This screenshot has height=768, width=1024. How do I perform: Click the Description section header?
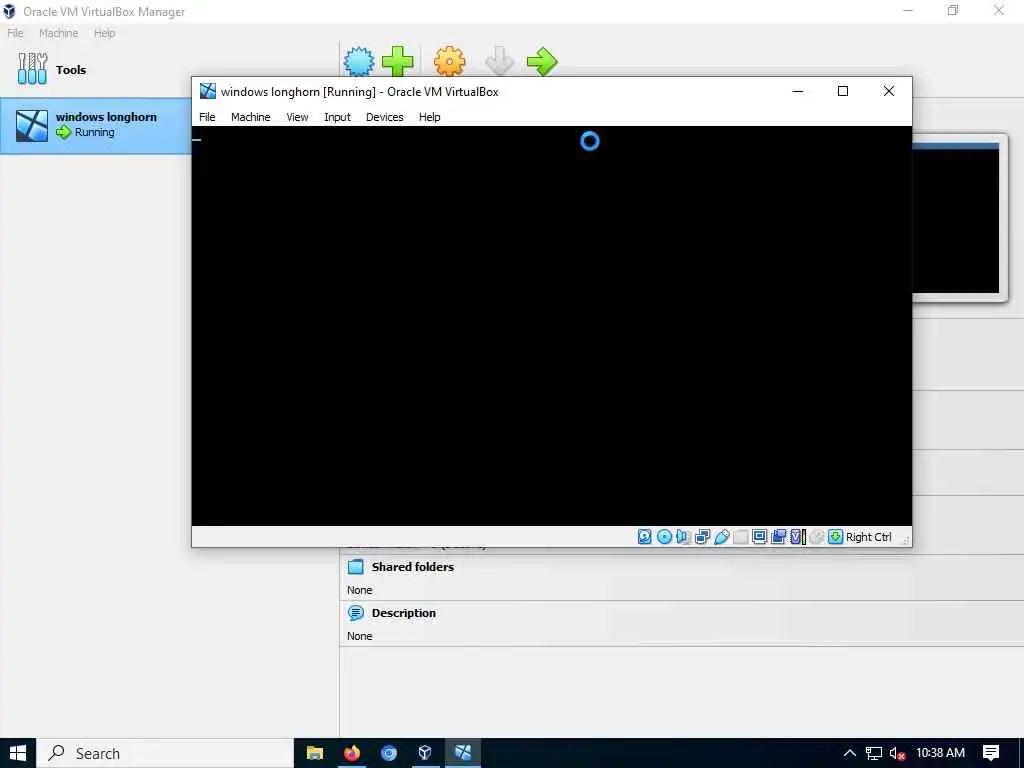404,613
